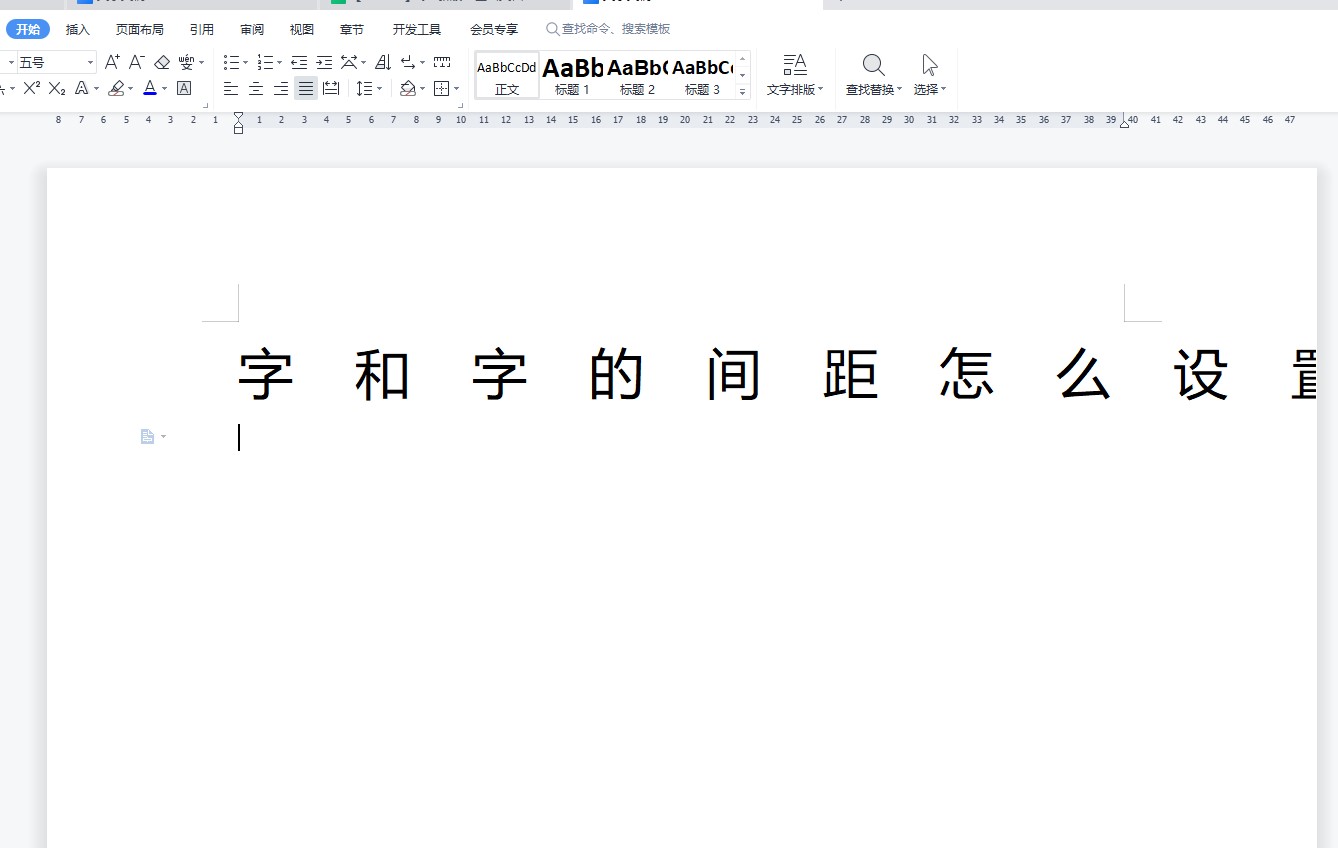
Task: Center align the text
Action: 256,88
